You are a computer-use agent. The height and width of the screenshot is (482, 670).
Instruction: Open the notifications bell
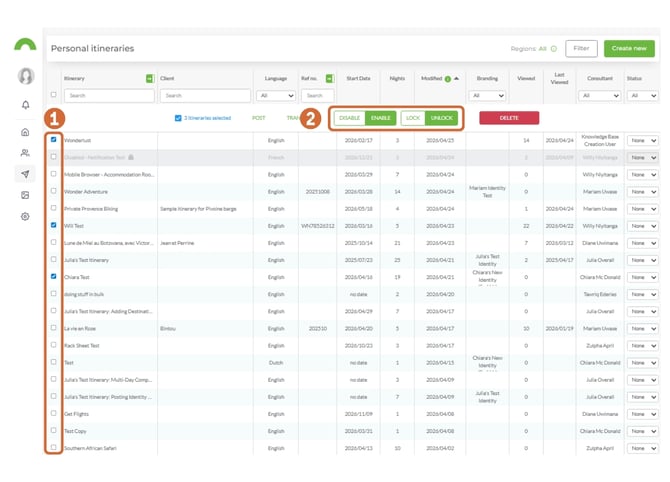pos(26,105)
